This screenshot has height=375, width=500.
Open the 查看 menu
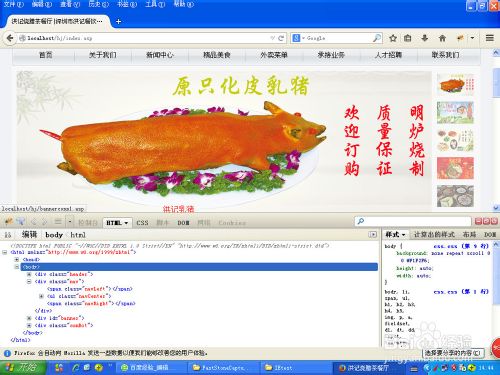(70, 4)
